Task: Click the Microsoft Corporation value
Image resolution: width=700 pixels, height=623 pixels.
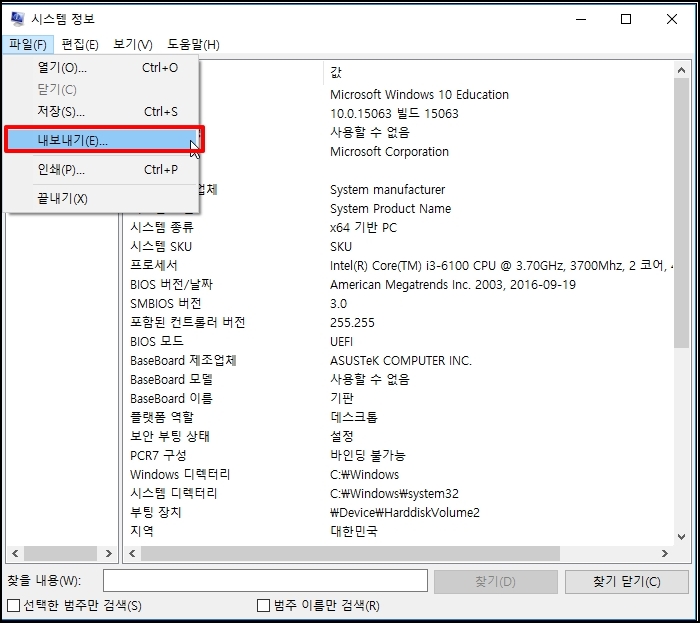Action: (389, 152)
